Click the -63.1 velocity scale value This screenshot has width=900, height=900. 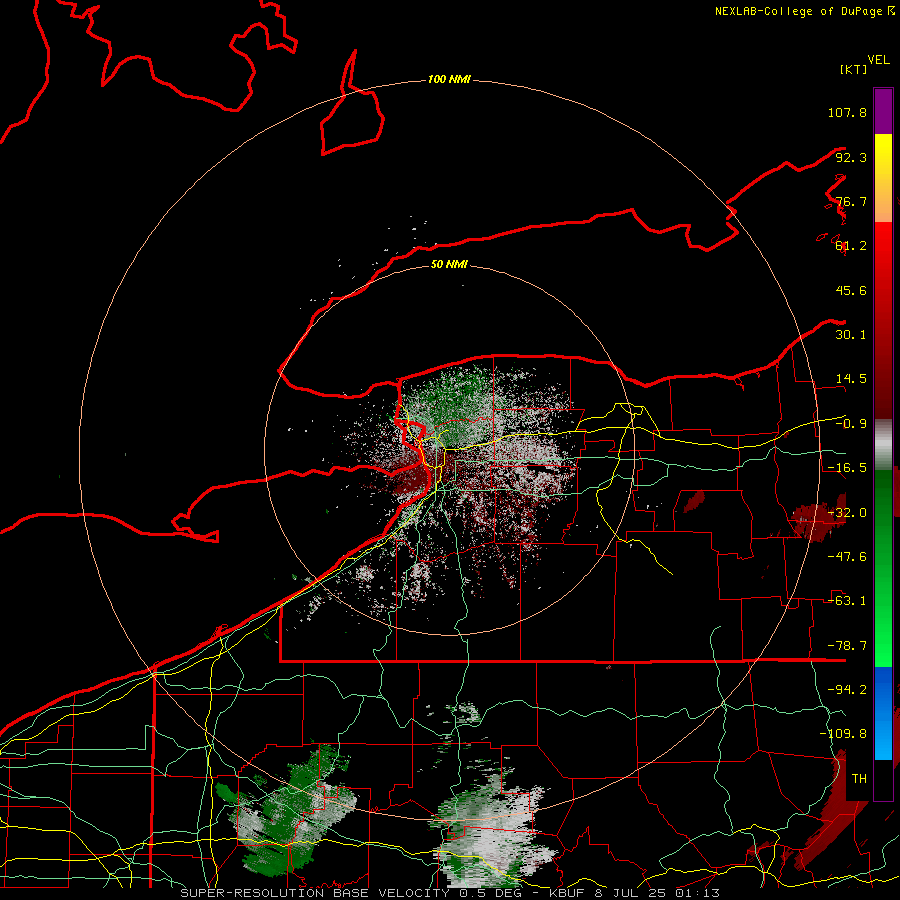click(x=847, y=601)
